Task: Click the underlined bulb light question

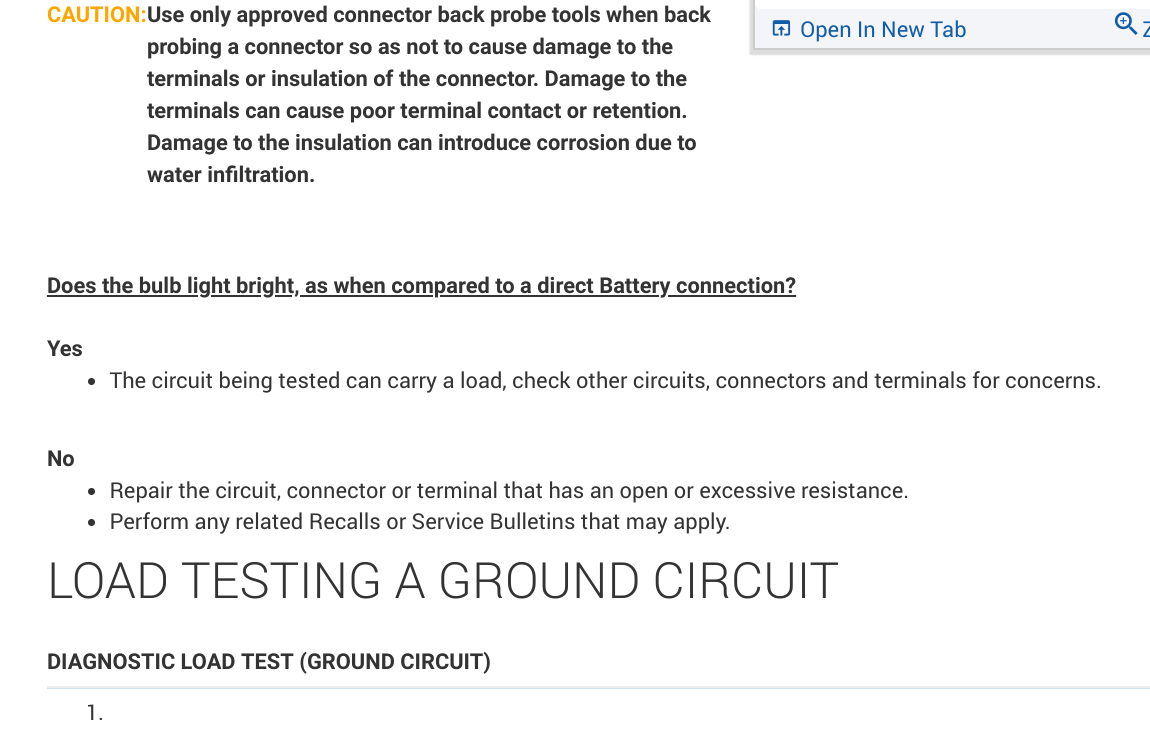Action: click(x=421, y=286)
